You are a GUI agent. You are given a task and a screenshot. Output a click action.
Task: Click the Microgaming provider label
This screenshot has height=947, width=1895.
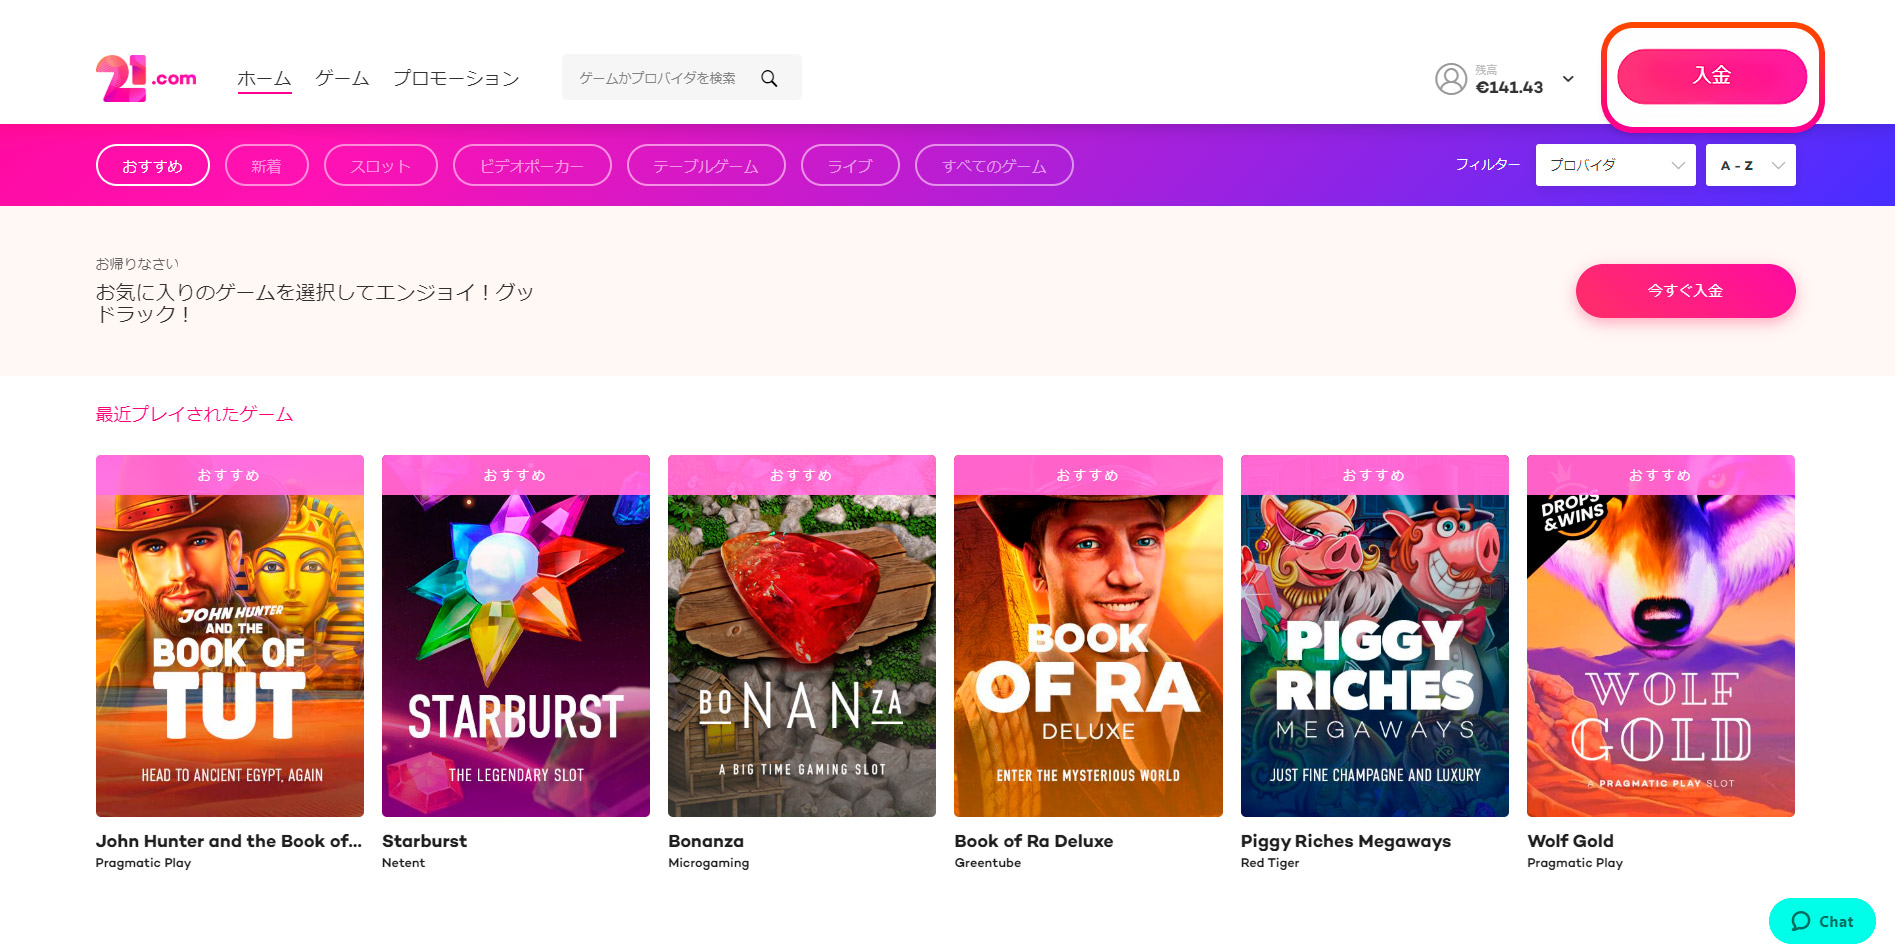(708, 863)
